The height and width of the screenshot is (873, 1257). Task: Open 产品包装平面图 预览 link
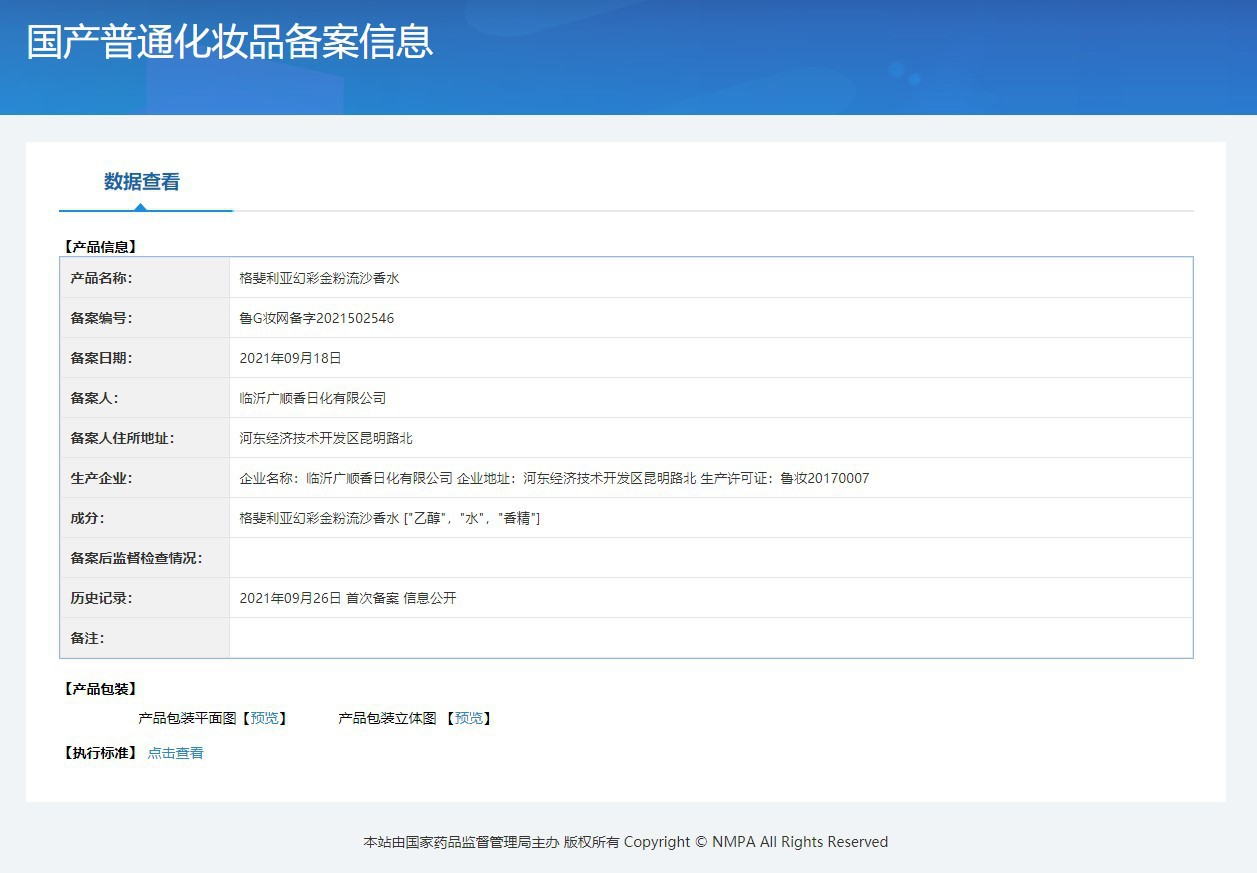(x=265, y=718)
